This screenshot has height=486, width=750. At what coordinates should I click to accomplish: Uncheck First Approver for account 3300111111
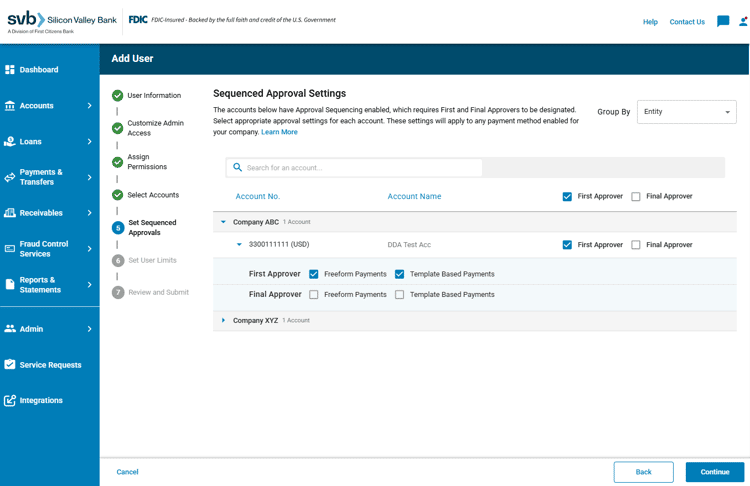(567, 245)
